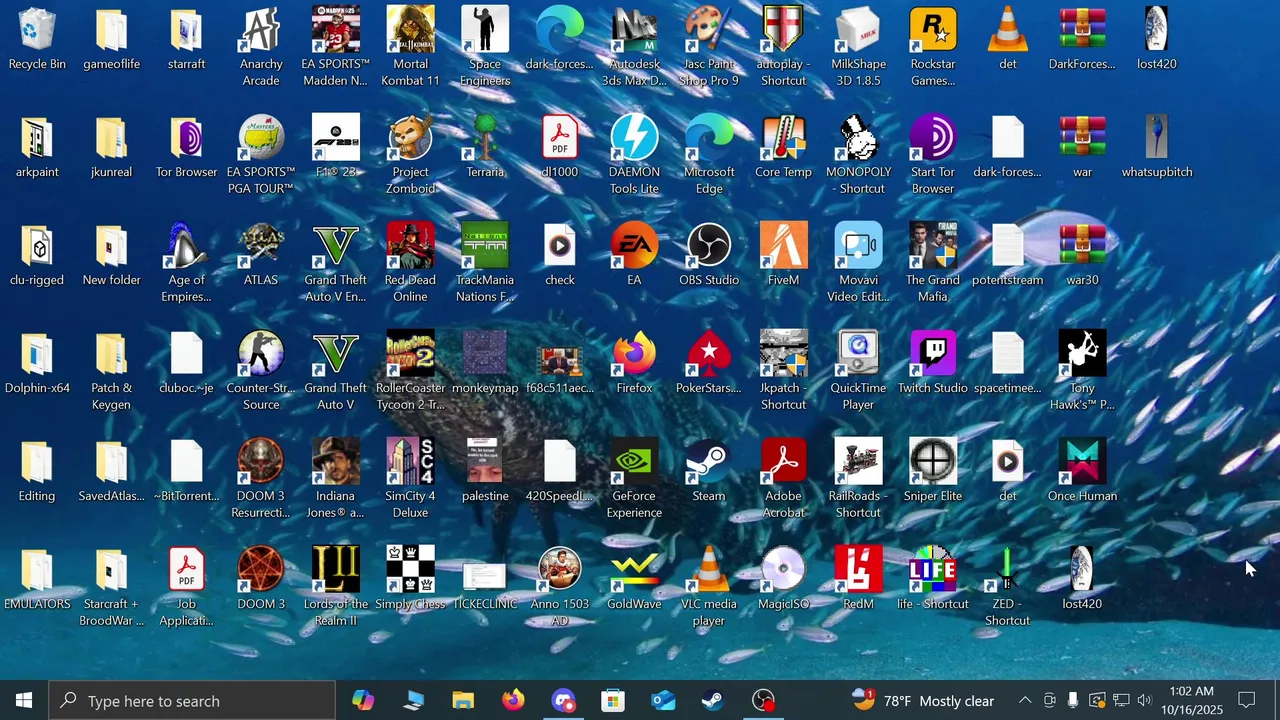Select TrackMania Nations Forever icon
Viewport: 1280px width, 720px height.
485,262
